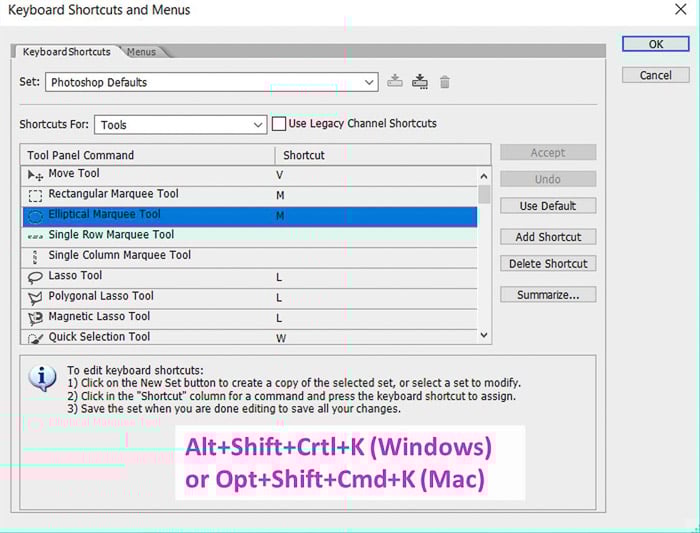Click the Delete Shortcut button
This screenshot has width=700, height=533.
pos(548,263)
